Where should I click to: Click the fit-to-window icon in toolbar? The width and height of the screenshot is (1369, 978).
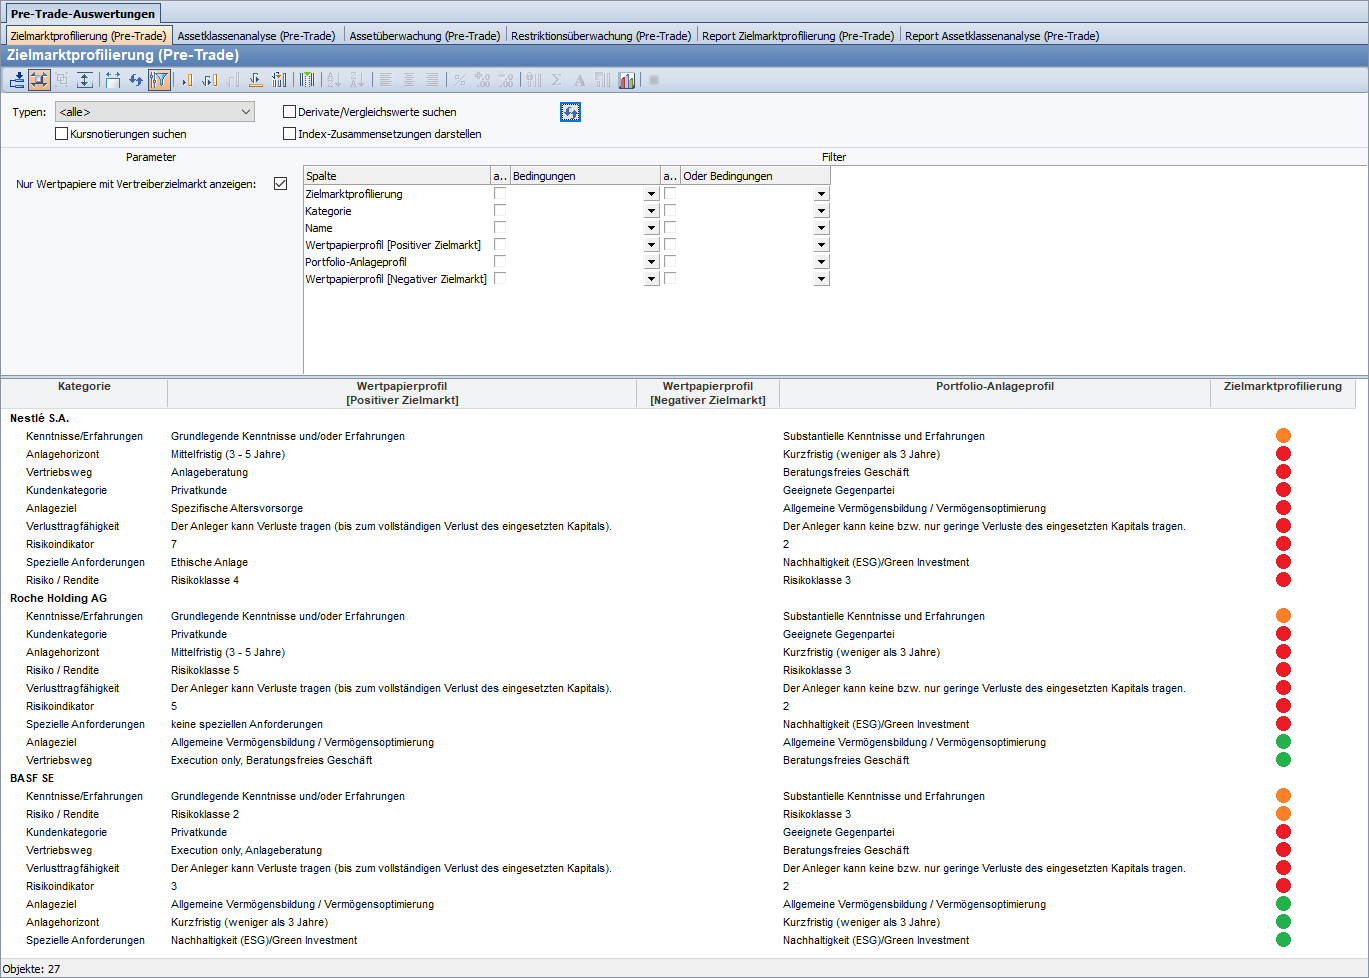39,80
